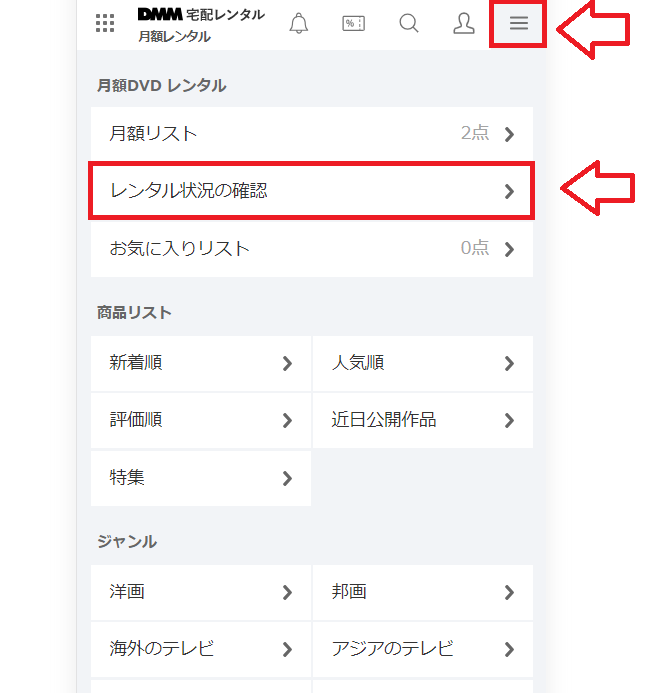Open search magnifier icon
The height and width of the screenshot is (693, 657).
point(409,23)
